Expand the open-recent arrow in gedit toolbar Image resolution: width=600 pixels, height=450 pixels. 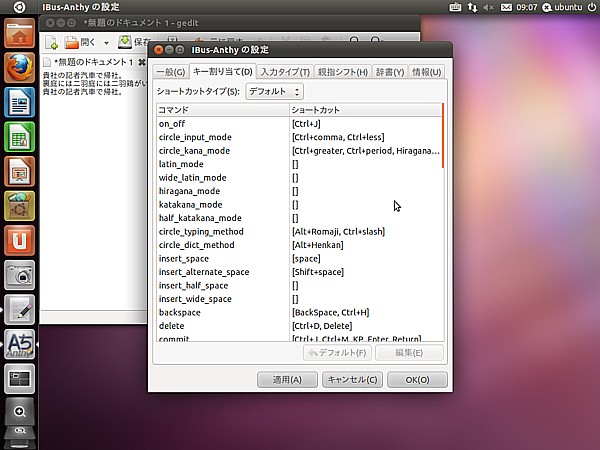point(106,43)
